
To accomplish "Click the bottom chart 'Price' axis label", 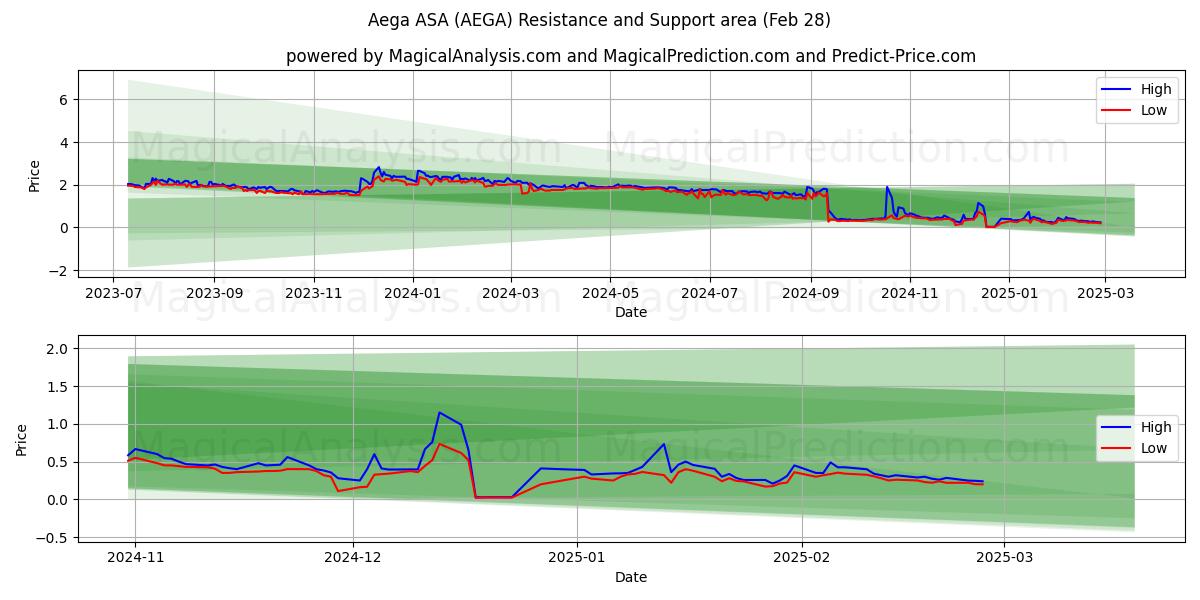I will coord(22,440).
